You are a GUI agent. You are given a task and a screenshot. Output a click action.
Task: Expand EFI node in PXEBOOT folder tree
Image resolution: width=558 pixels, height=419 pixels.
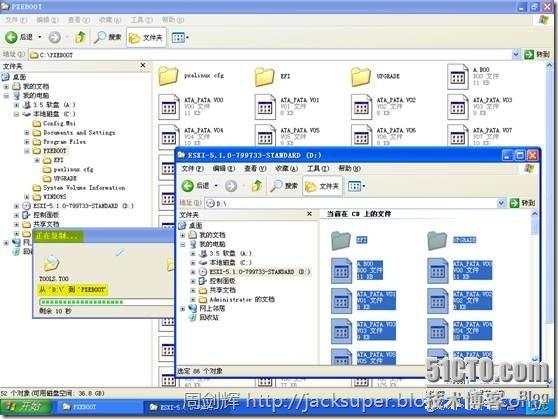point(37,160)
